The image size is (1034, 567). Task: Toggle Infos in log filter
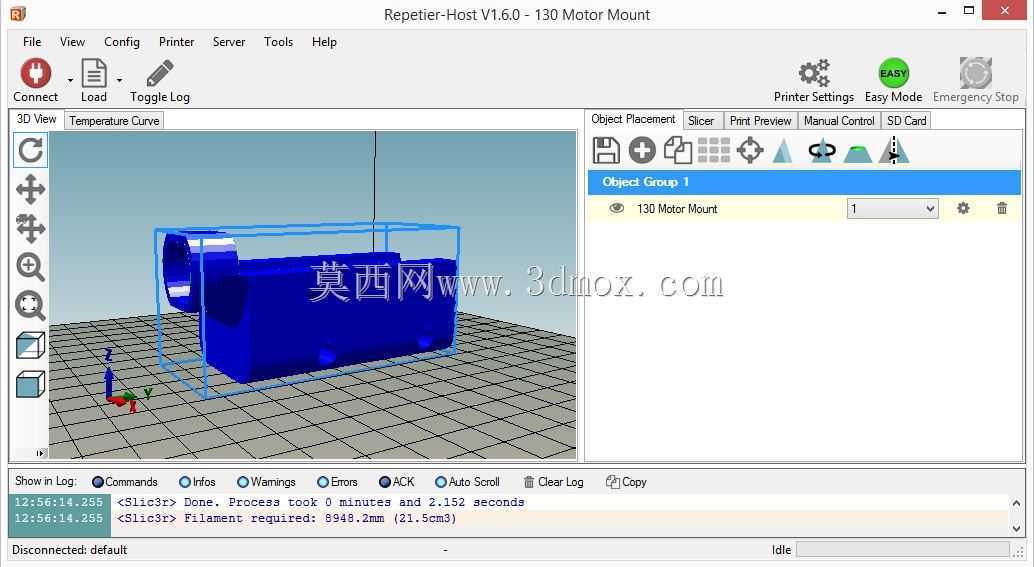pos(197,482)
